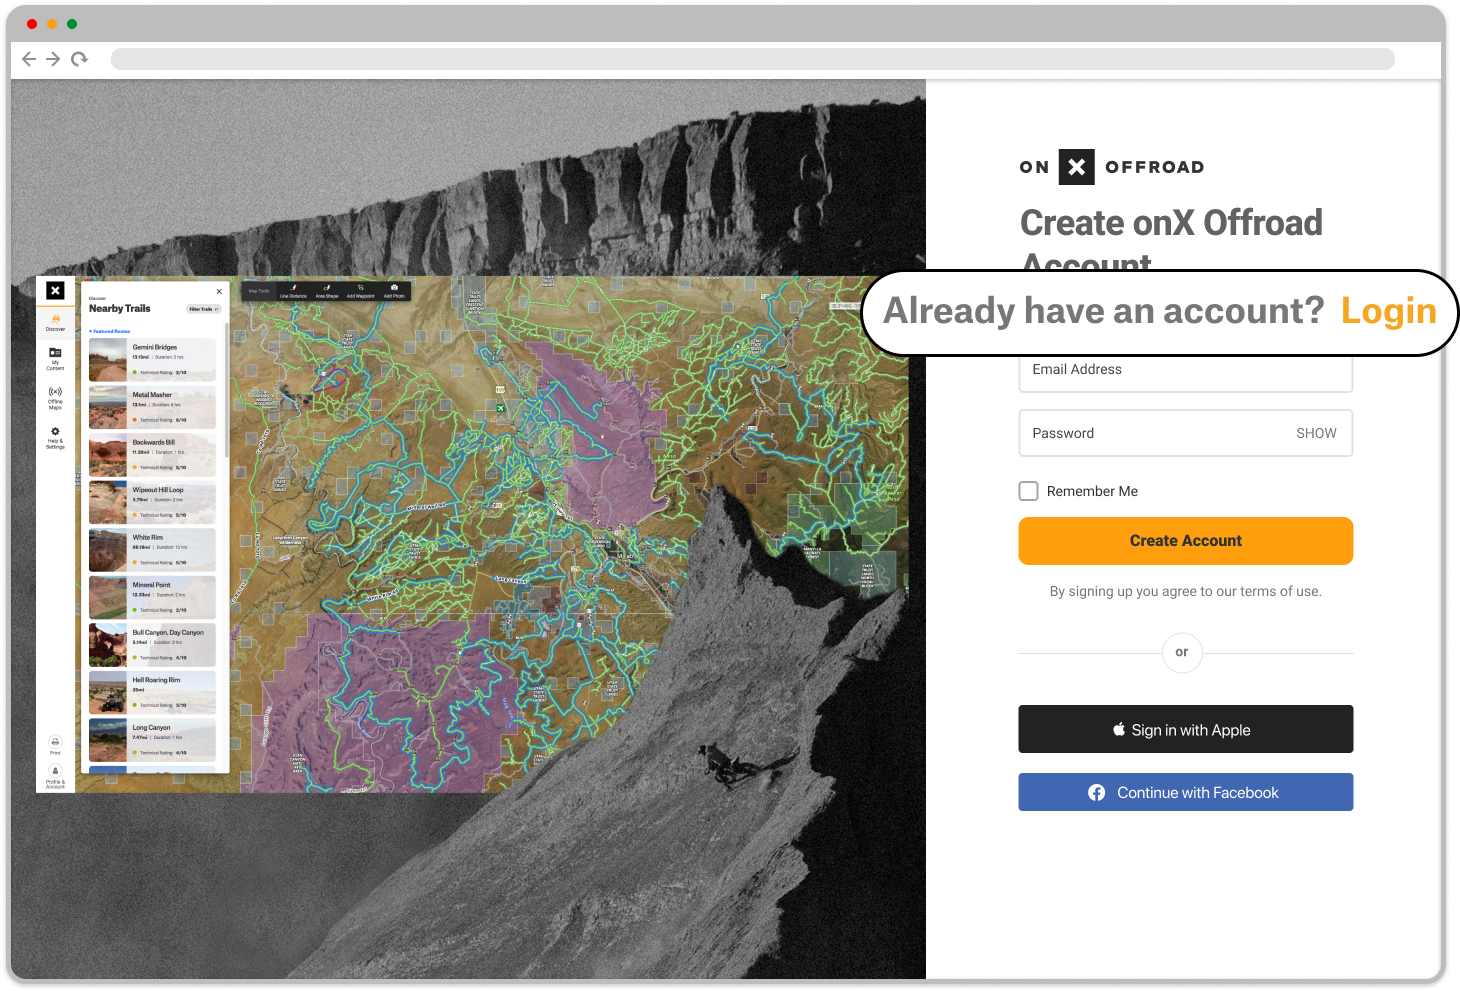Select the Offline Maps icon
This screenshot has width=1460, height=991.
55,395
